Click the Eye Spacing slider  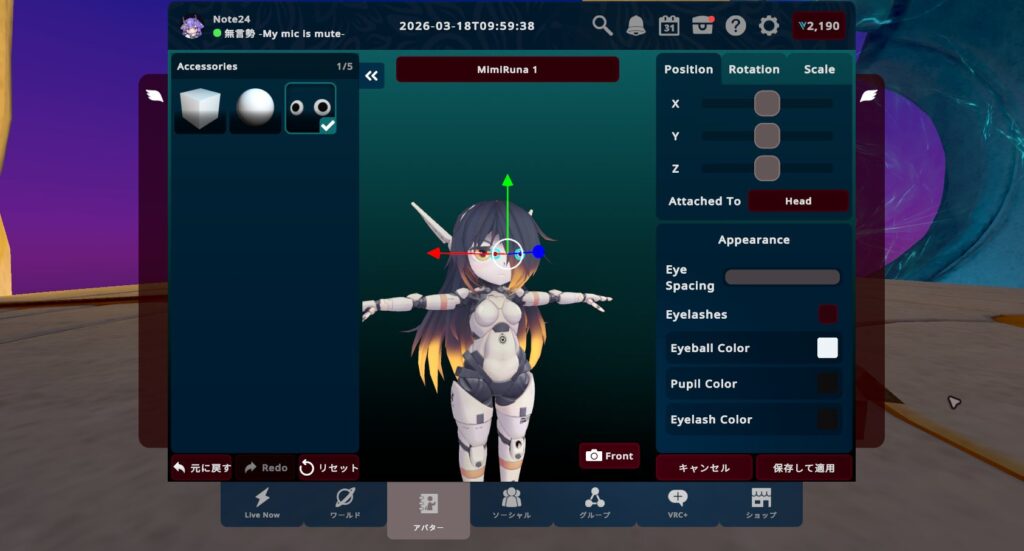click(x=782, y=277)
